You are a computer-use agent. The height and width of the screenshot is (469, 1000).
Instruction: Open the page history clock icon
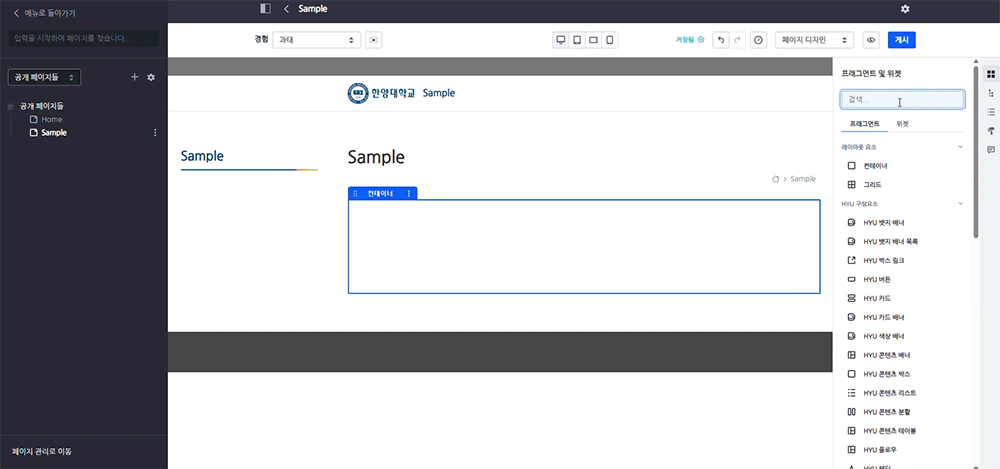pos(758,40)
